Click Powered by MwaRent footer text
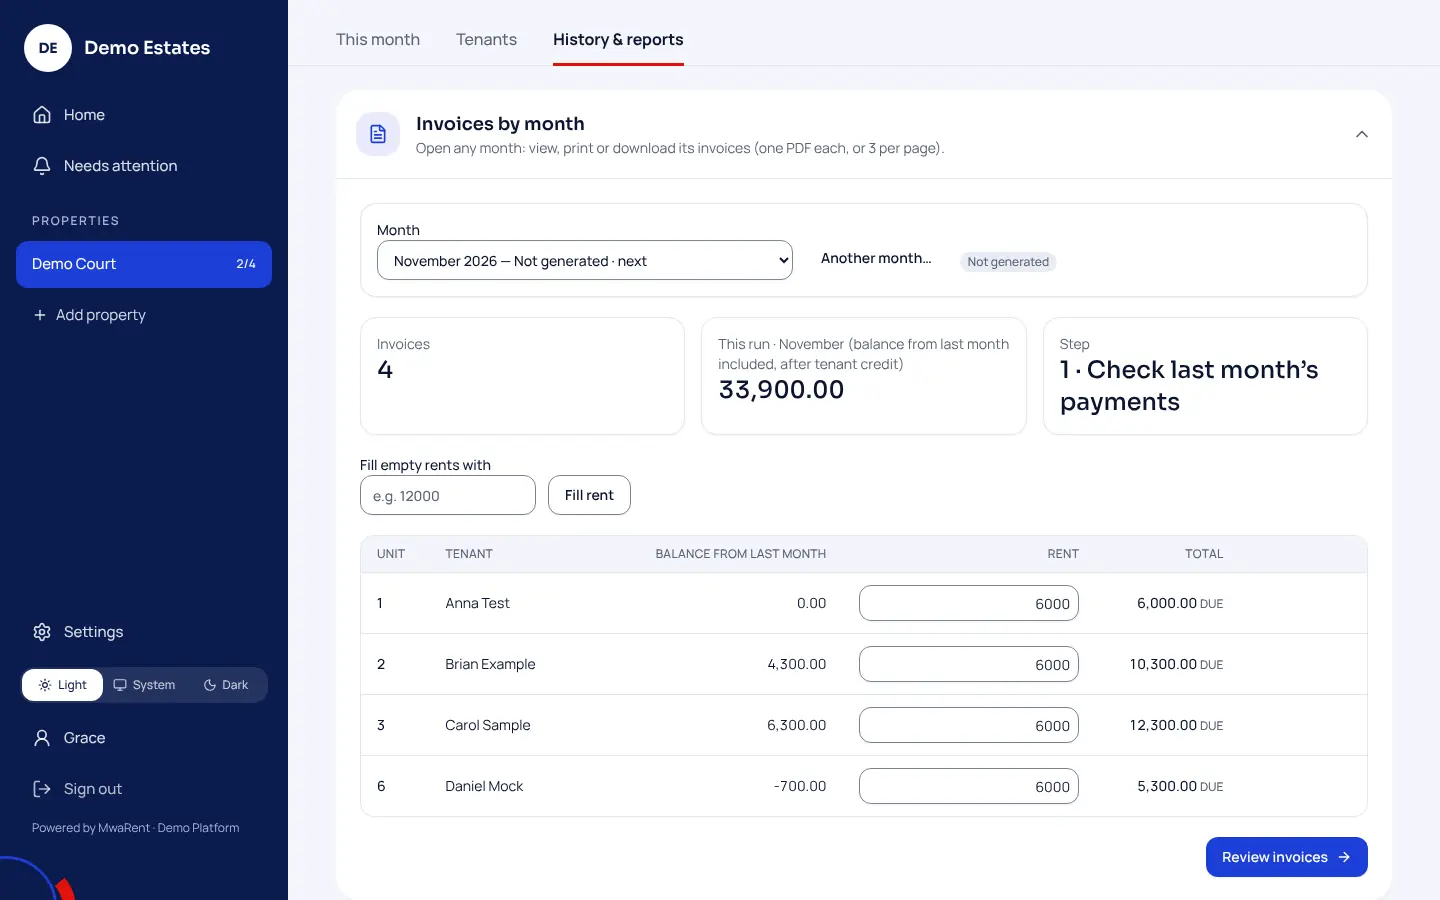Image resolution: width=1440 pixels, height=900 pixels. 136,828
